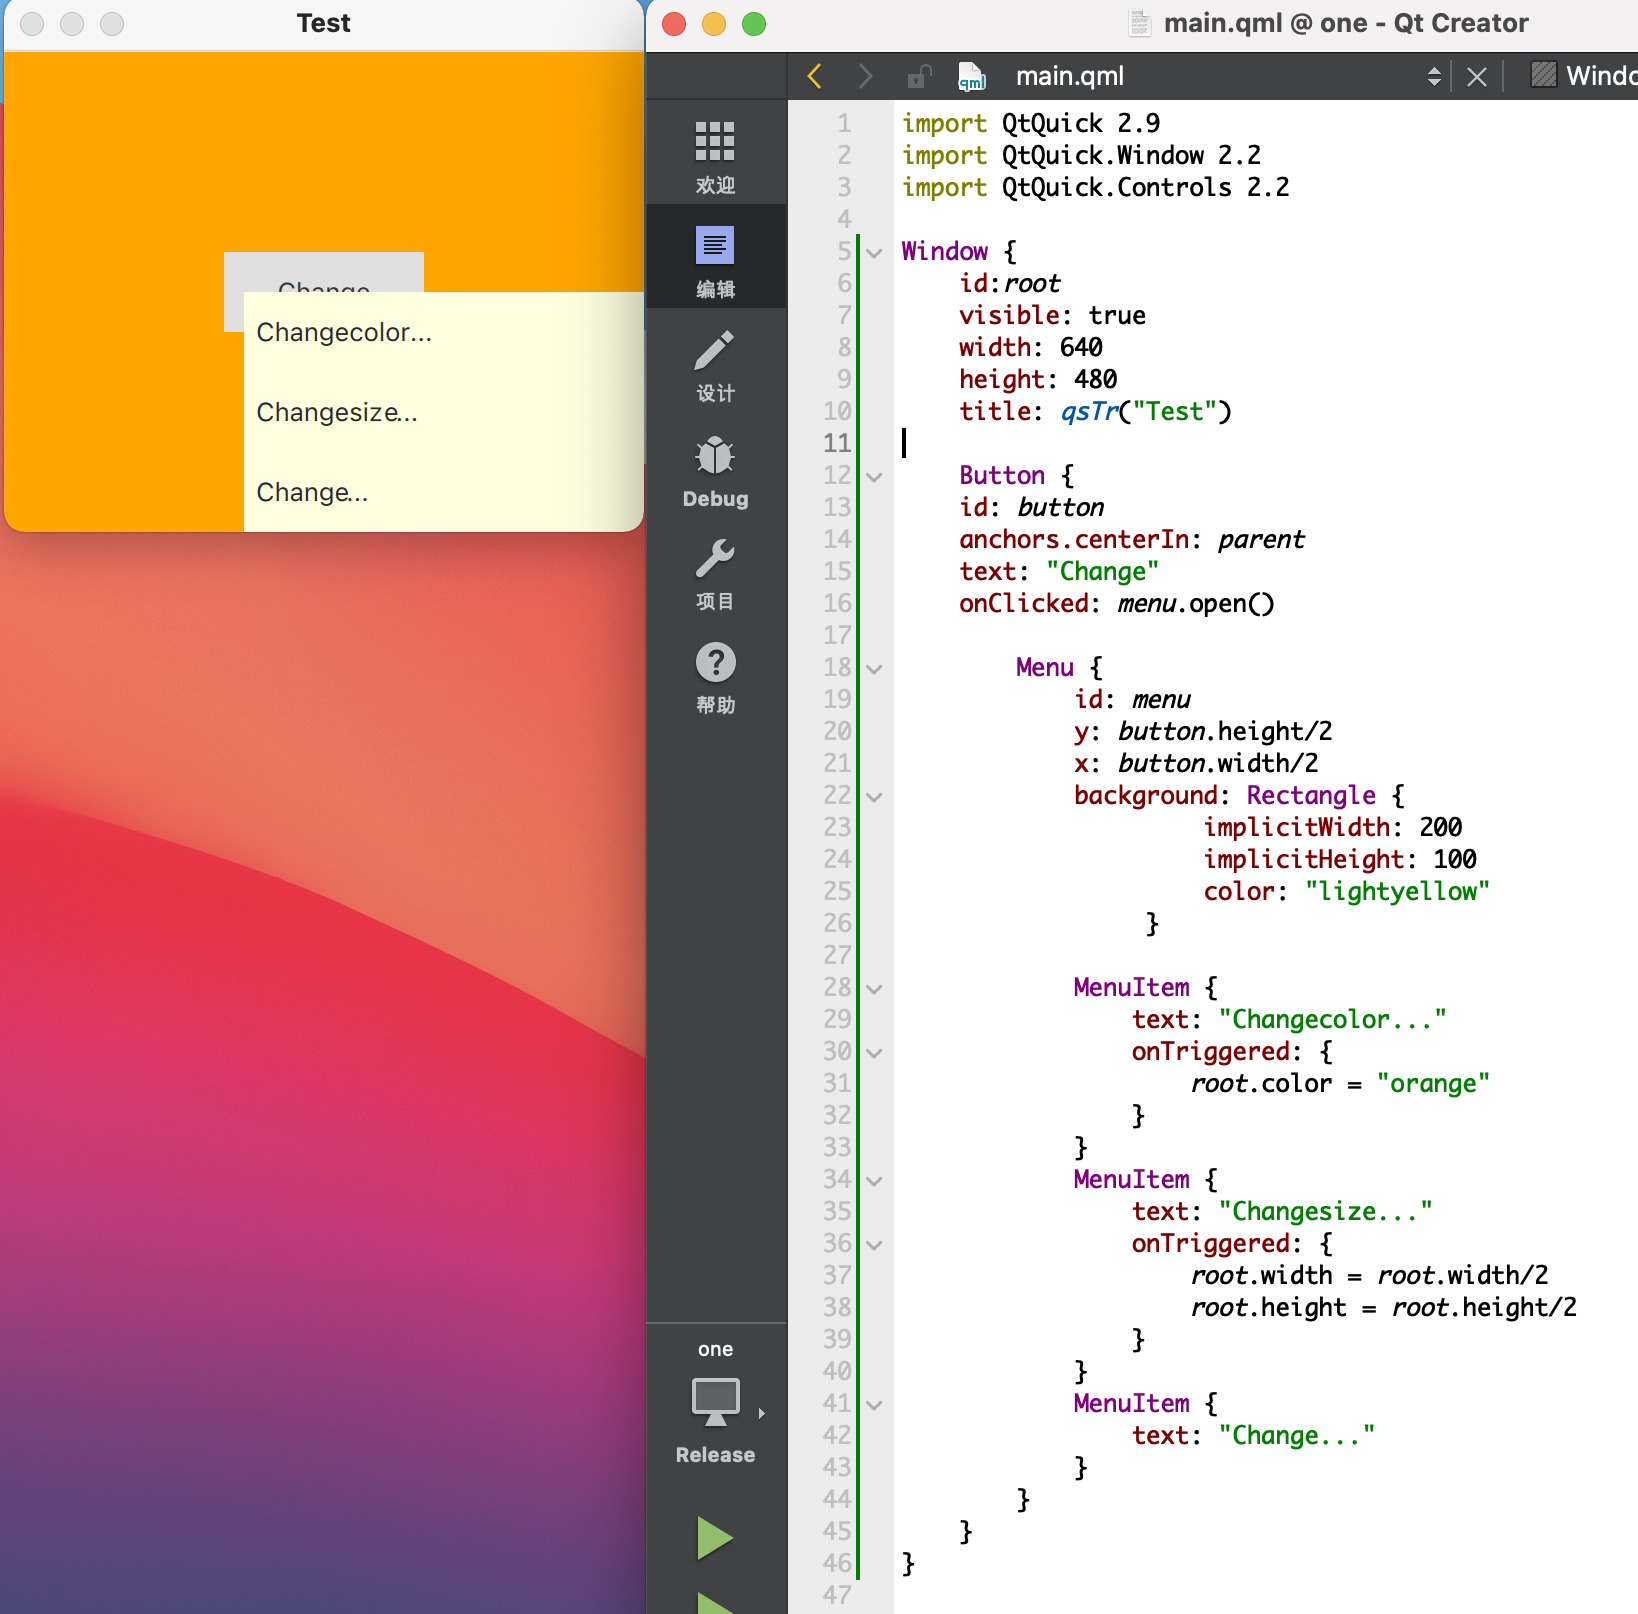This screenshot has height=1614, width=1638.
Task: Run the project with the green play button
Action: tap(714, 1537)
